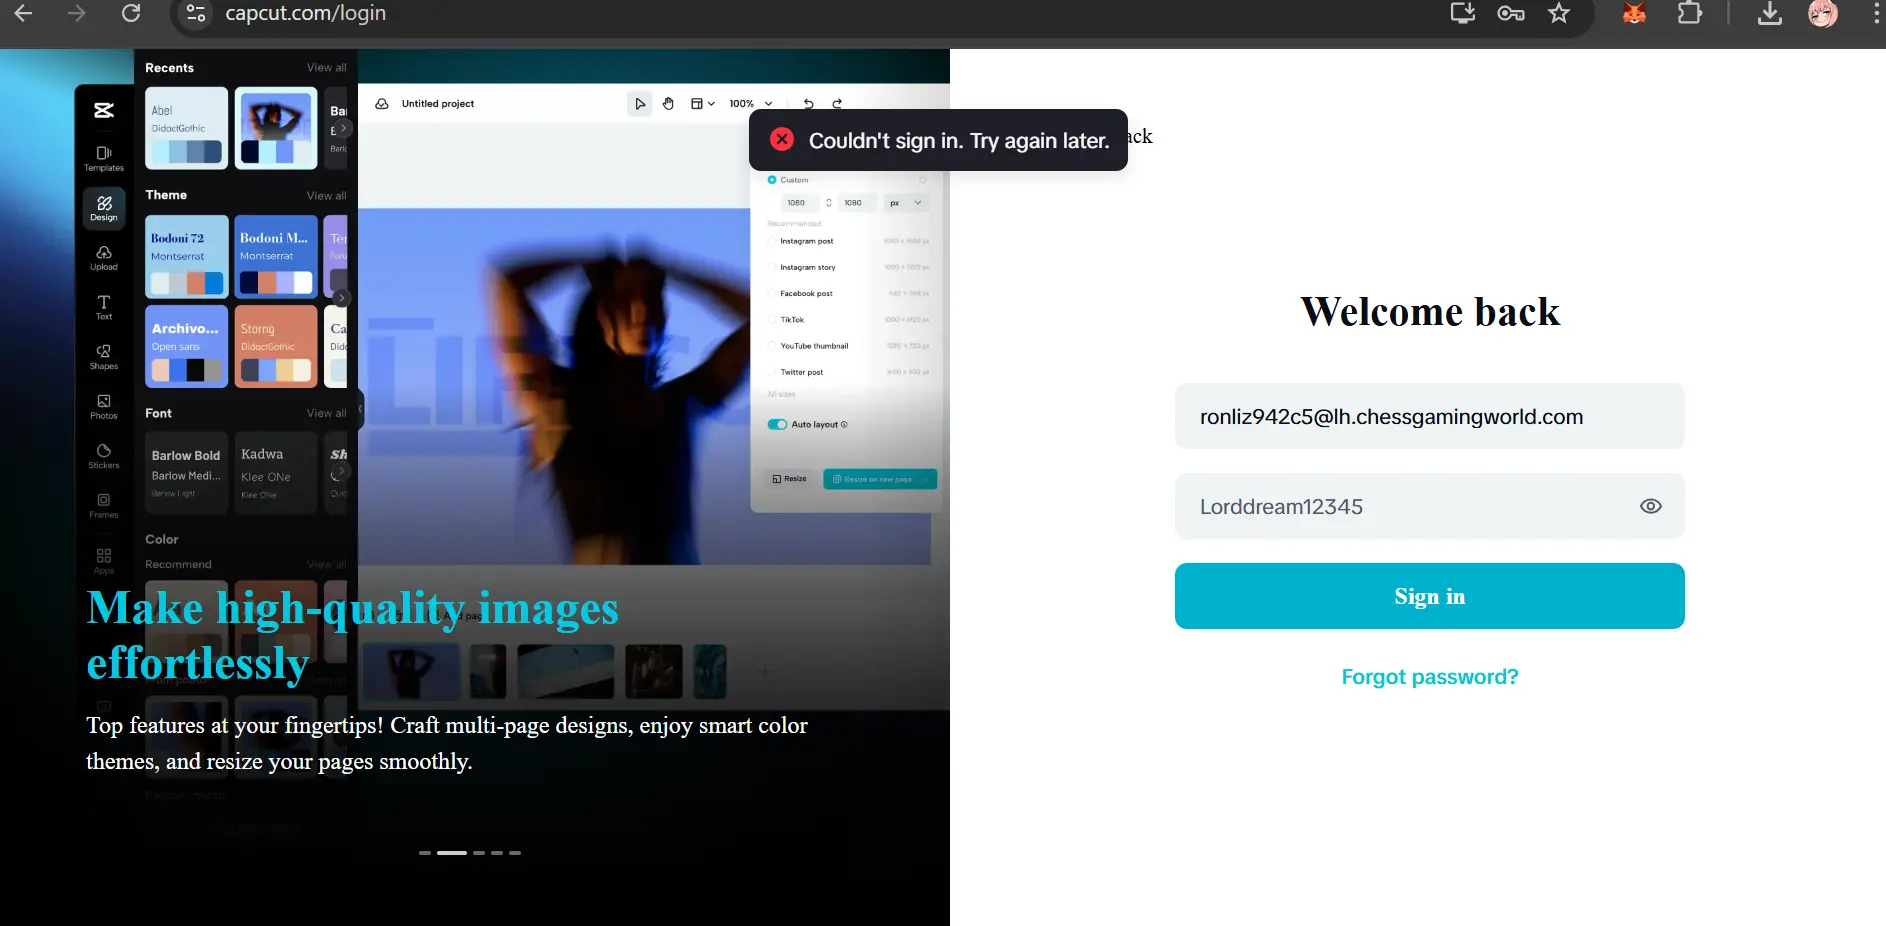Viewport: 1886px width, 926px height.
Task: Open the px unit dropdown
Action: coord(906,202)
